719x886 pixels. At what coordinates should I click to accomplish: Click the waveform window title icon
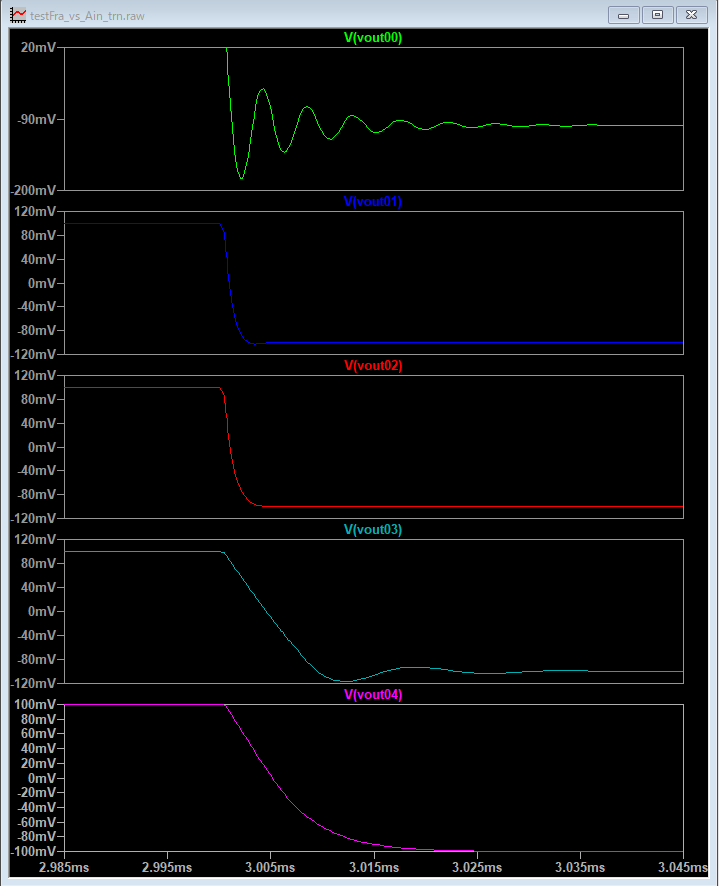click(18, 15)
